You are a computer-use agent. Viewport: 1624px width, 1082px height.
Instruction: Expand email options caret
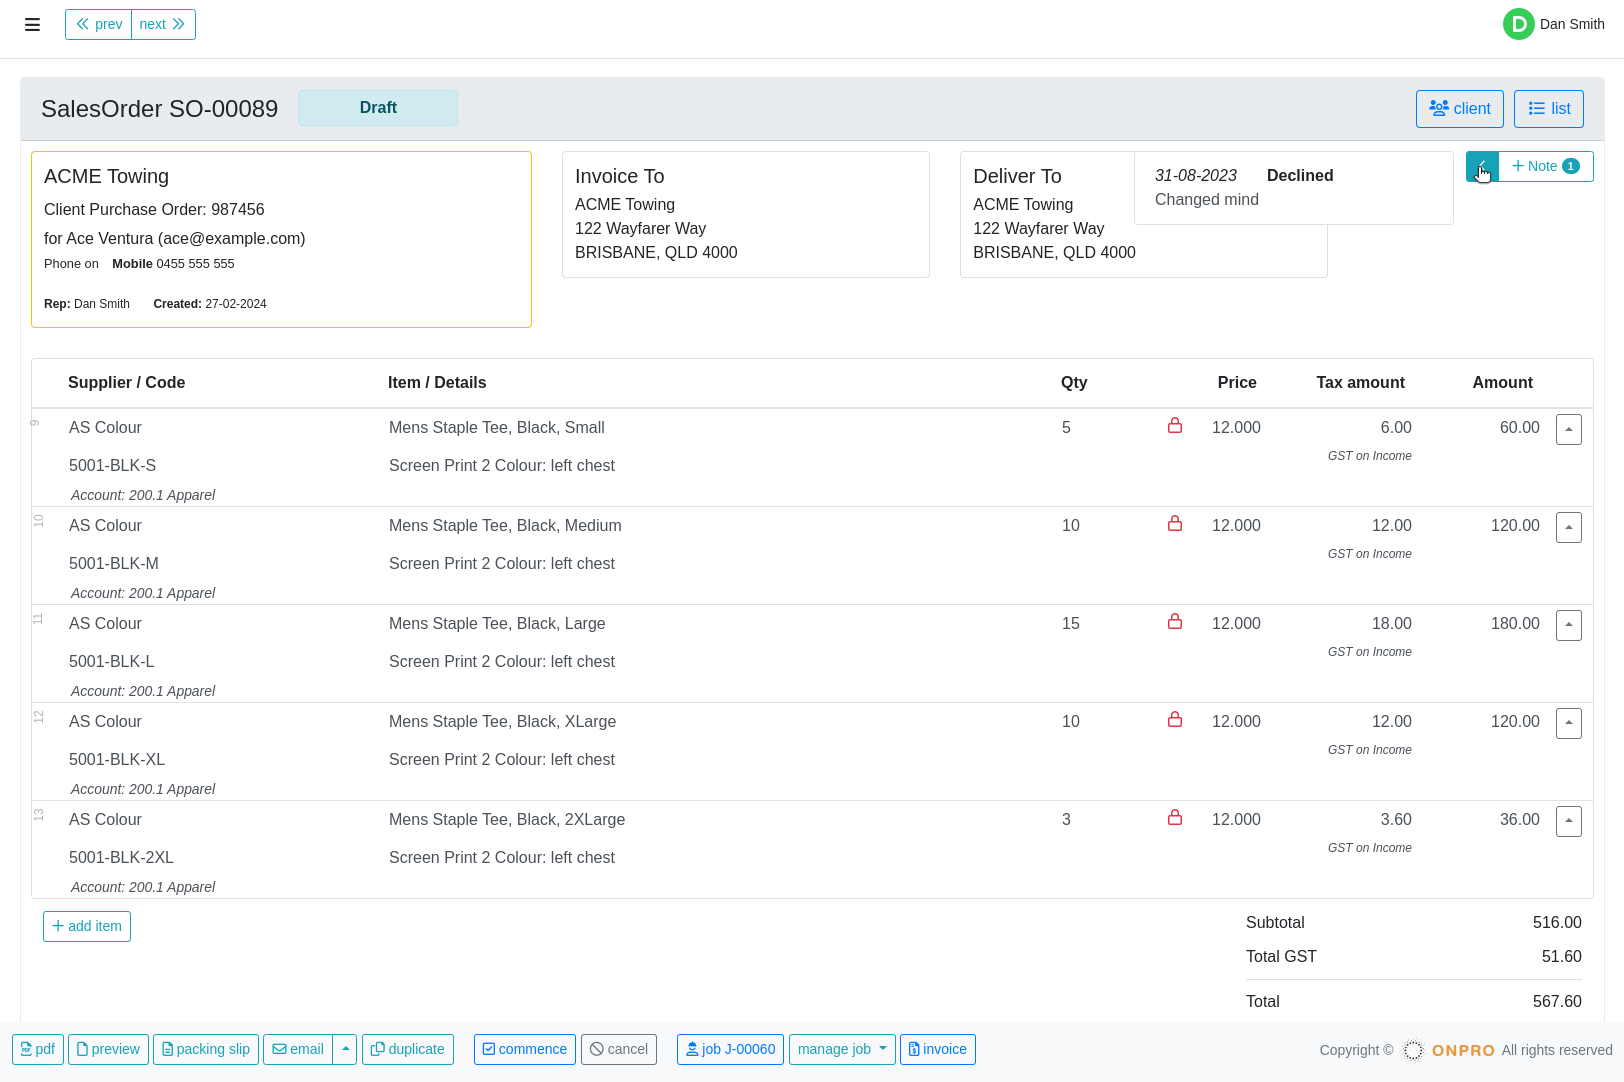(345, 1049)
